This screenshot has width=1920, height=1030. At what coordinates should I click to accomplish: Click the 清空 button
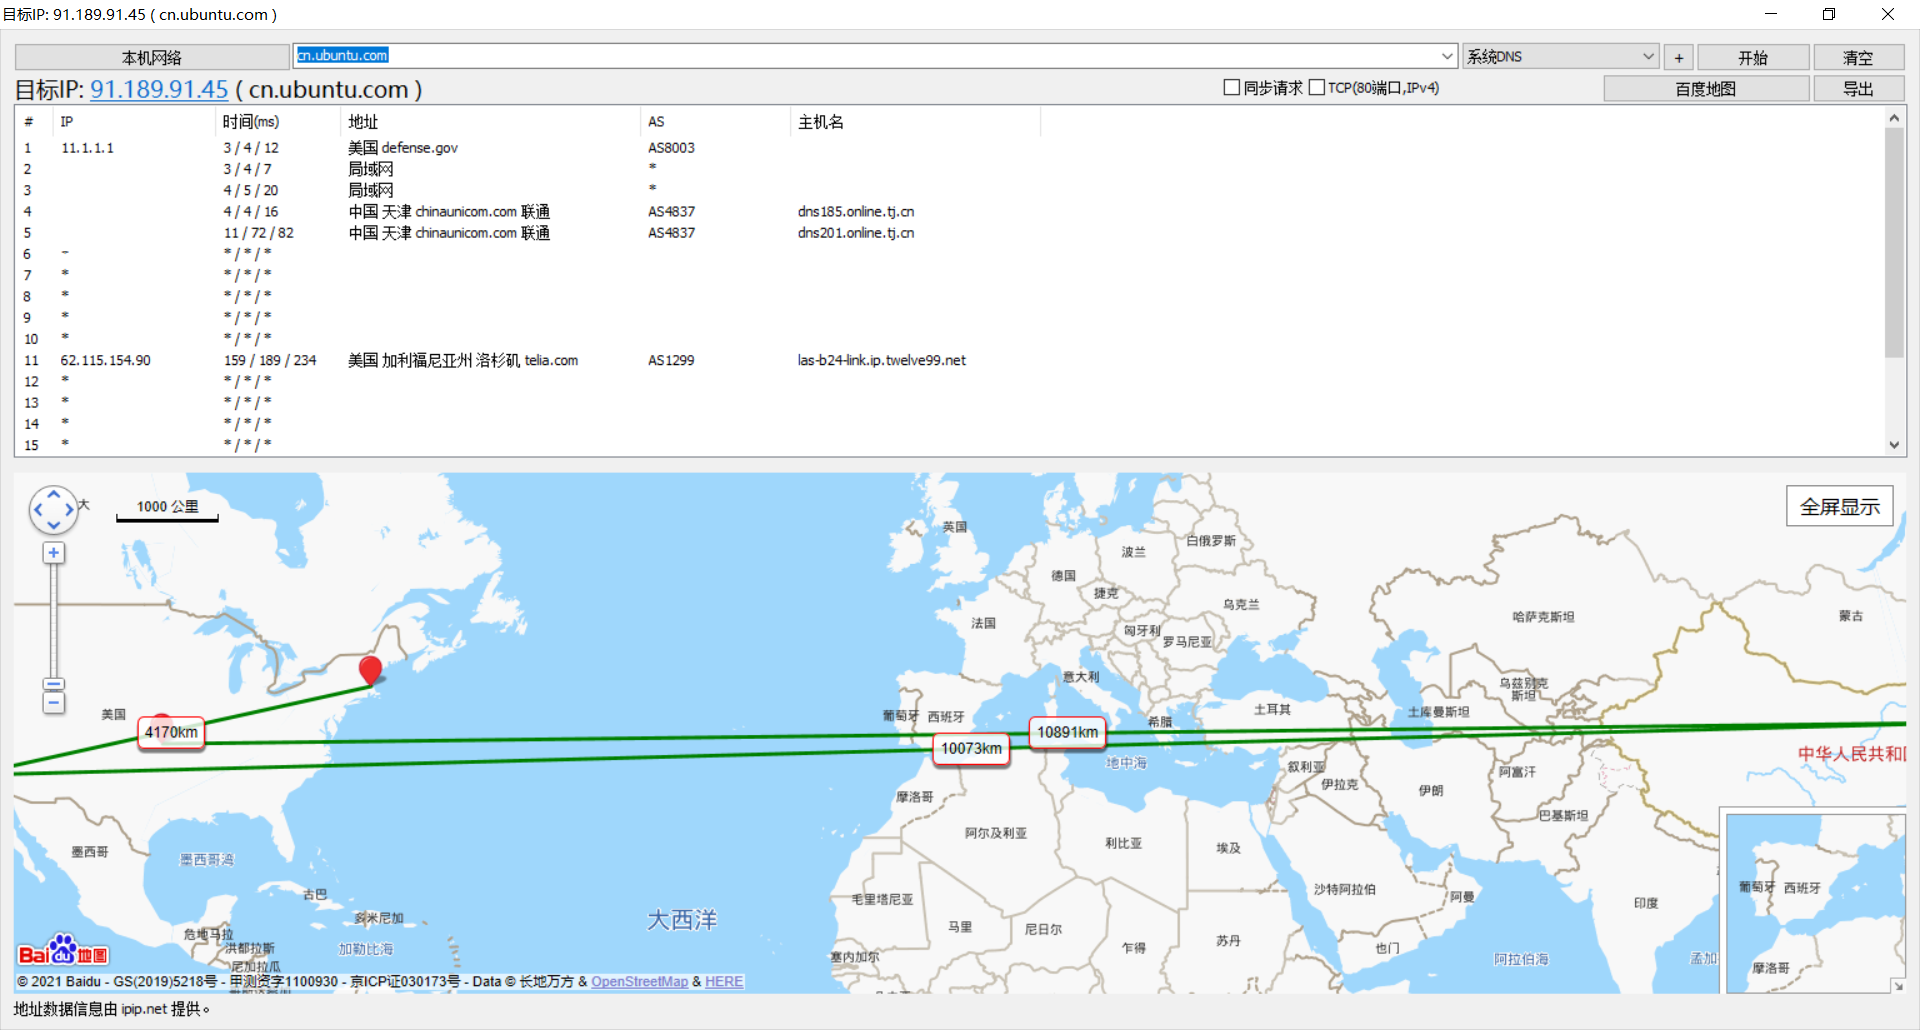tap(1858, 57)
